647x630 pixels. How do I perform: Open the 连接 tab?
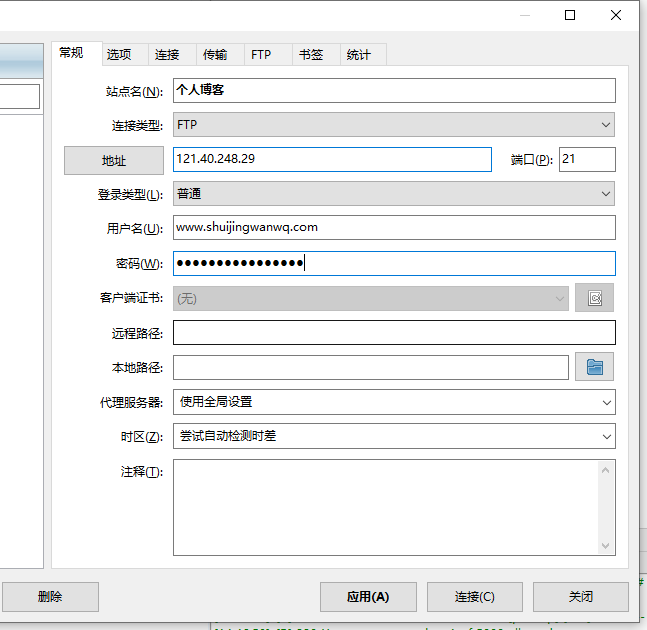167,55
